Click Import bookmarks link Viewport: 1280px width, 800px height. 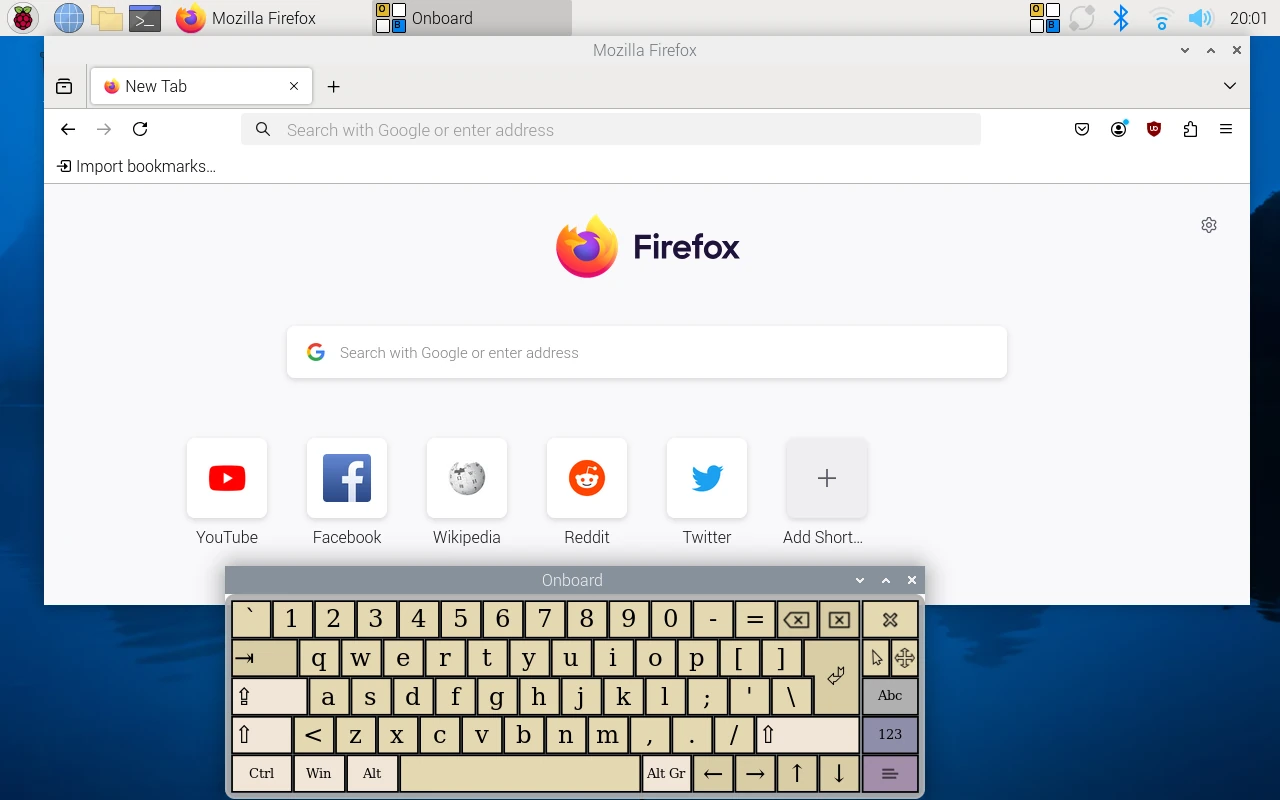tap(136, 166)
